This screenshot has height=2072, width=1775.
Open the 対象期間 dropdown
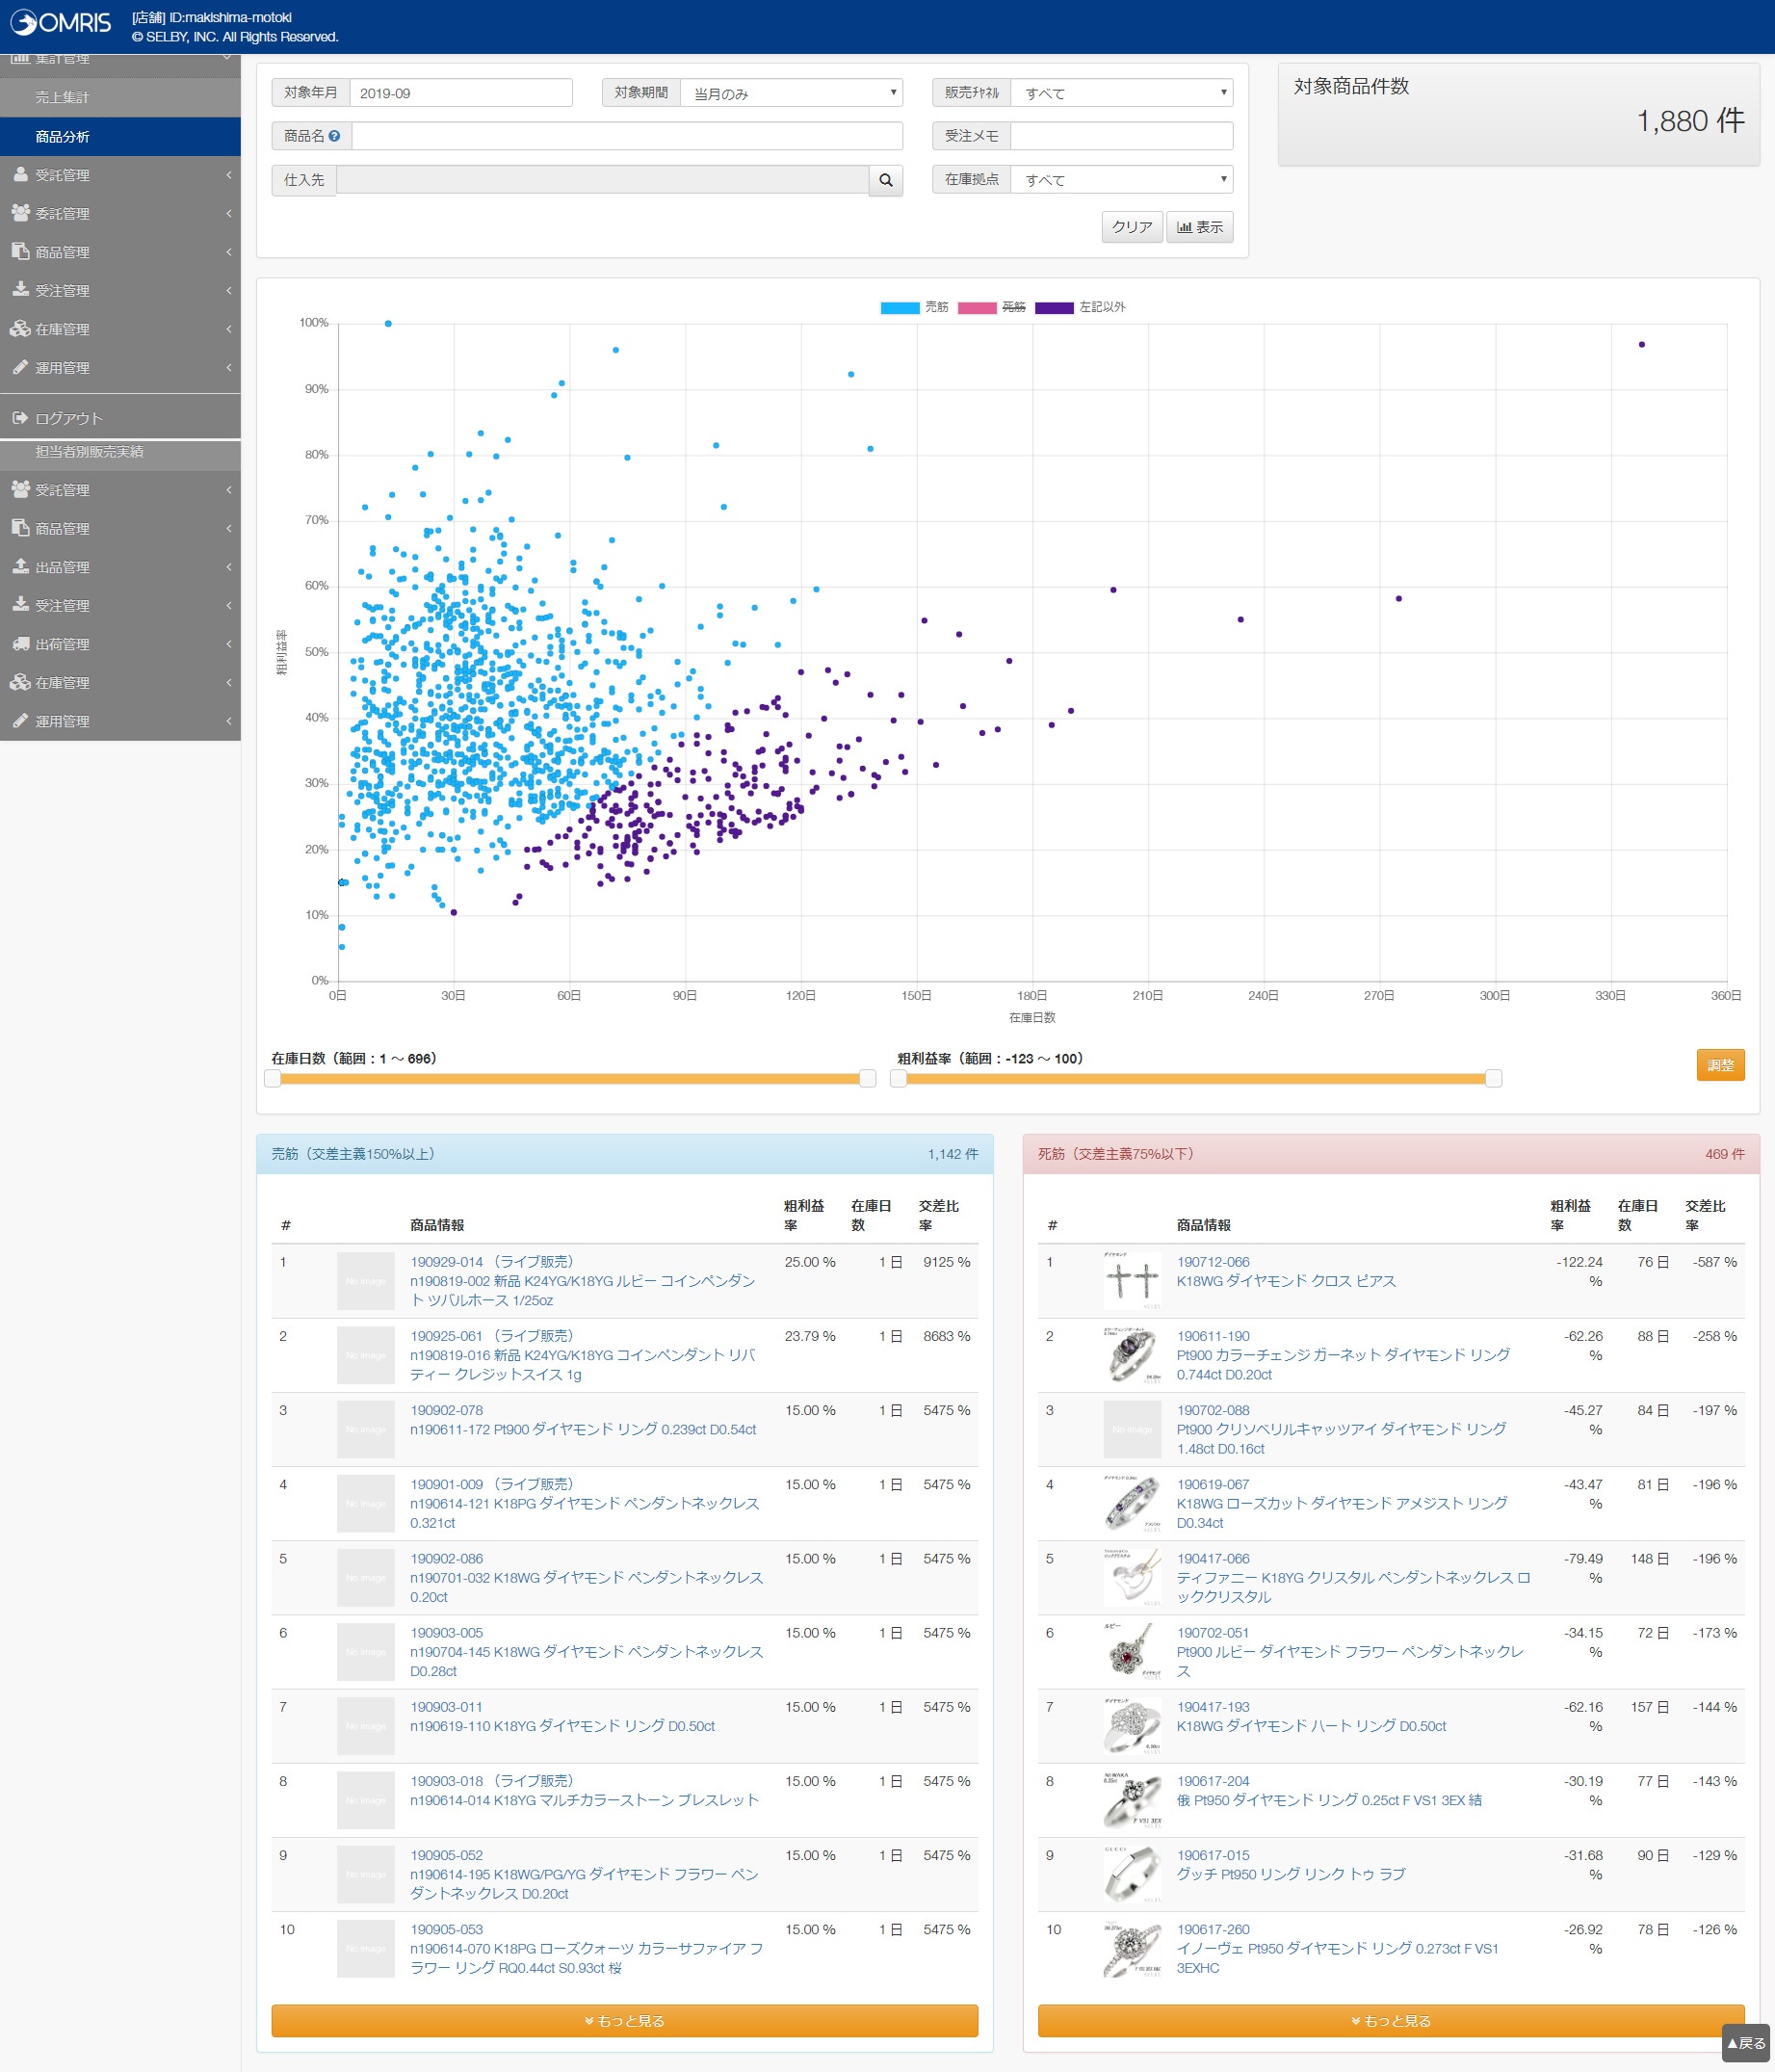click(x=791, y=93)
